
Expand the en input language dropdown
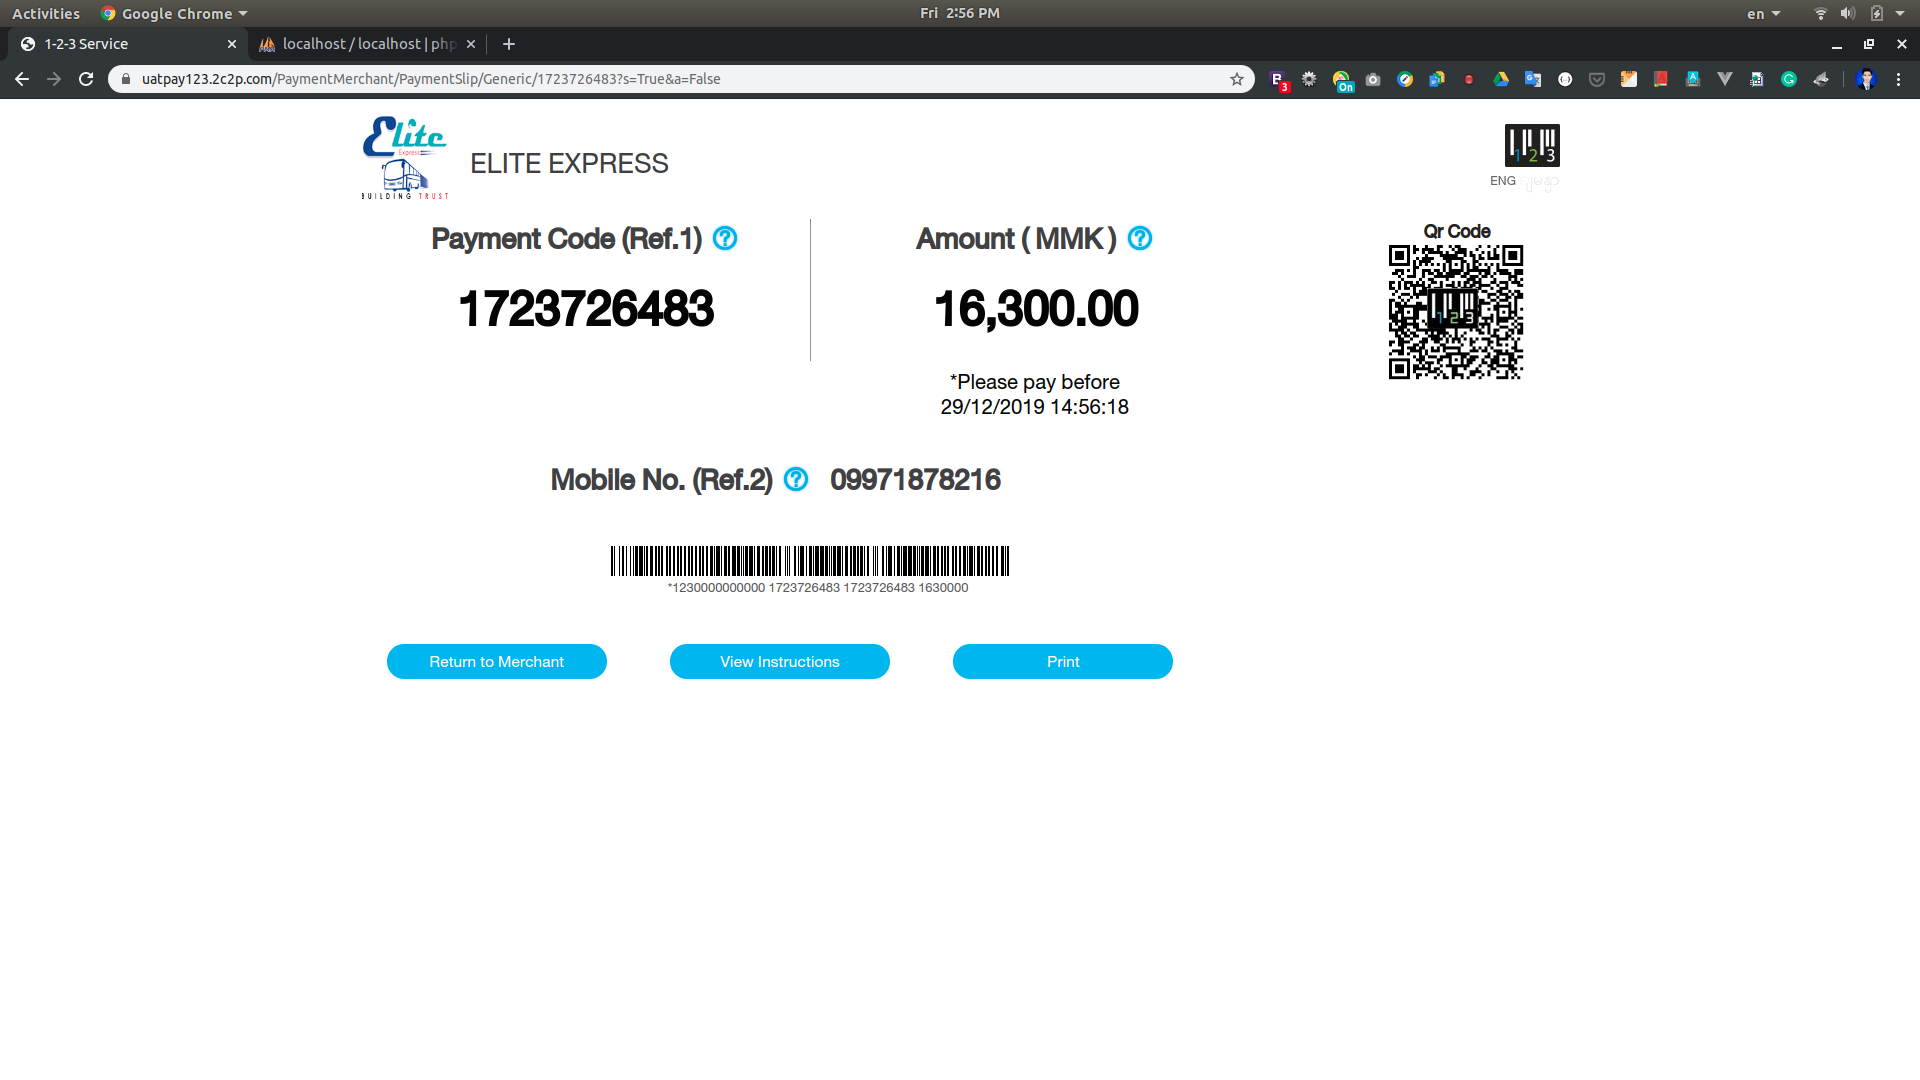(1763, 14)
